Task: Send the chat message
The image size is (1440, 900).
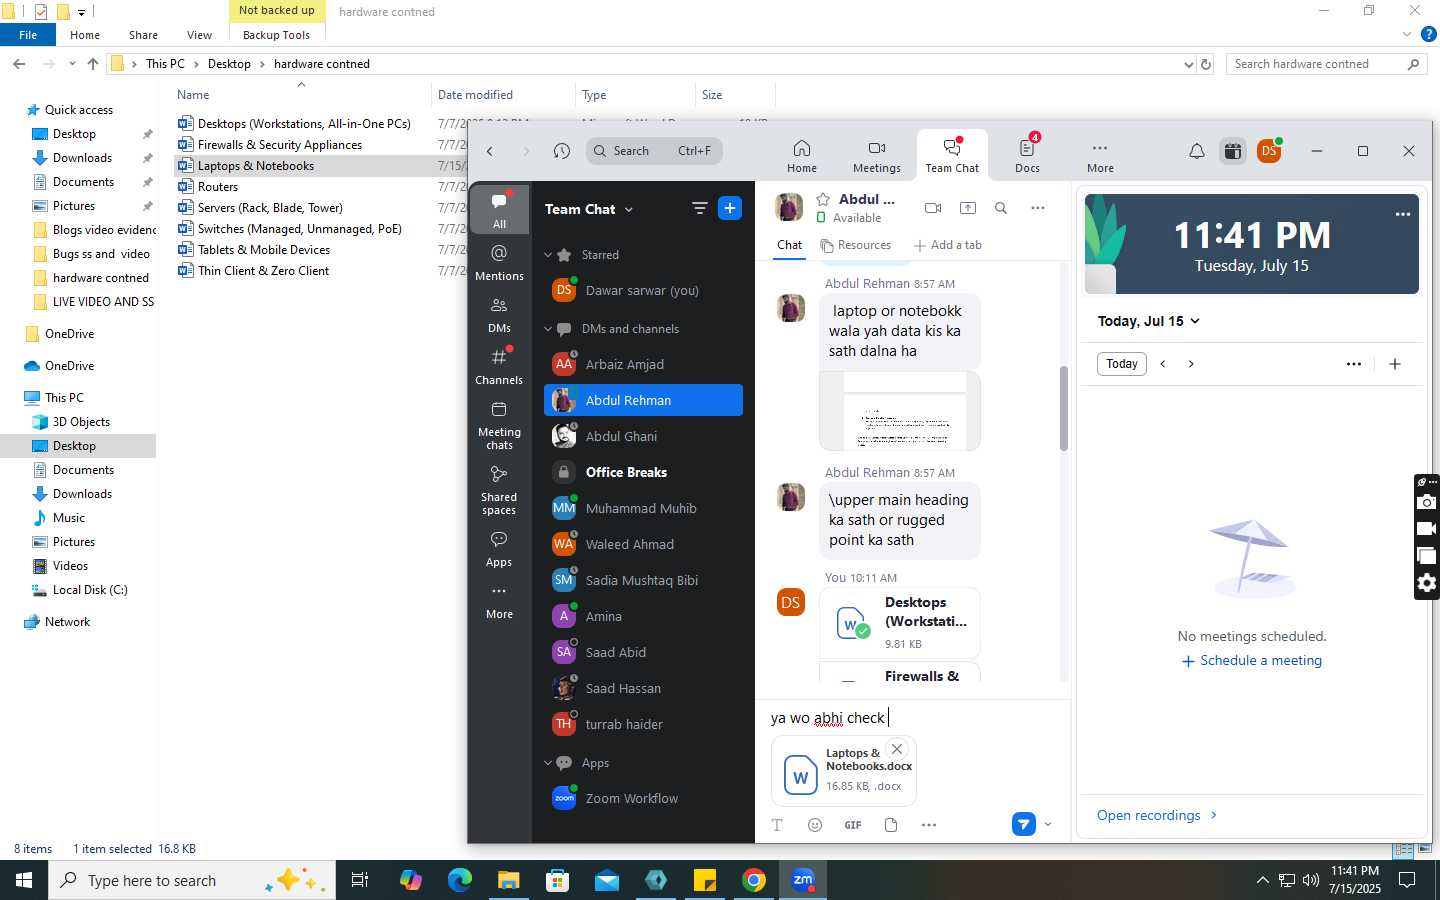Action: [1023, 824]
